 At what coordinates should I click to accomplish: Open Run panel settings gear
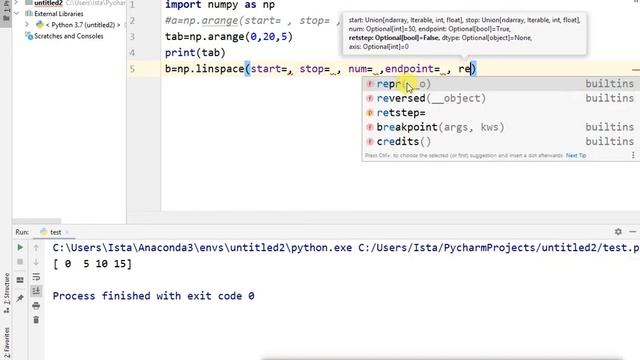pyautogui.click(x=618, y=232)
